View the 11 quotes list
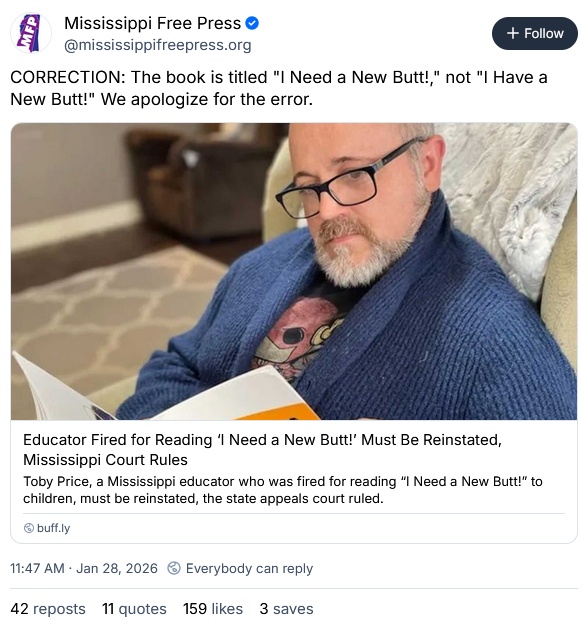 pyautogui.click(x=134, y=609)
